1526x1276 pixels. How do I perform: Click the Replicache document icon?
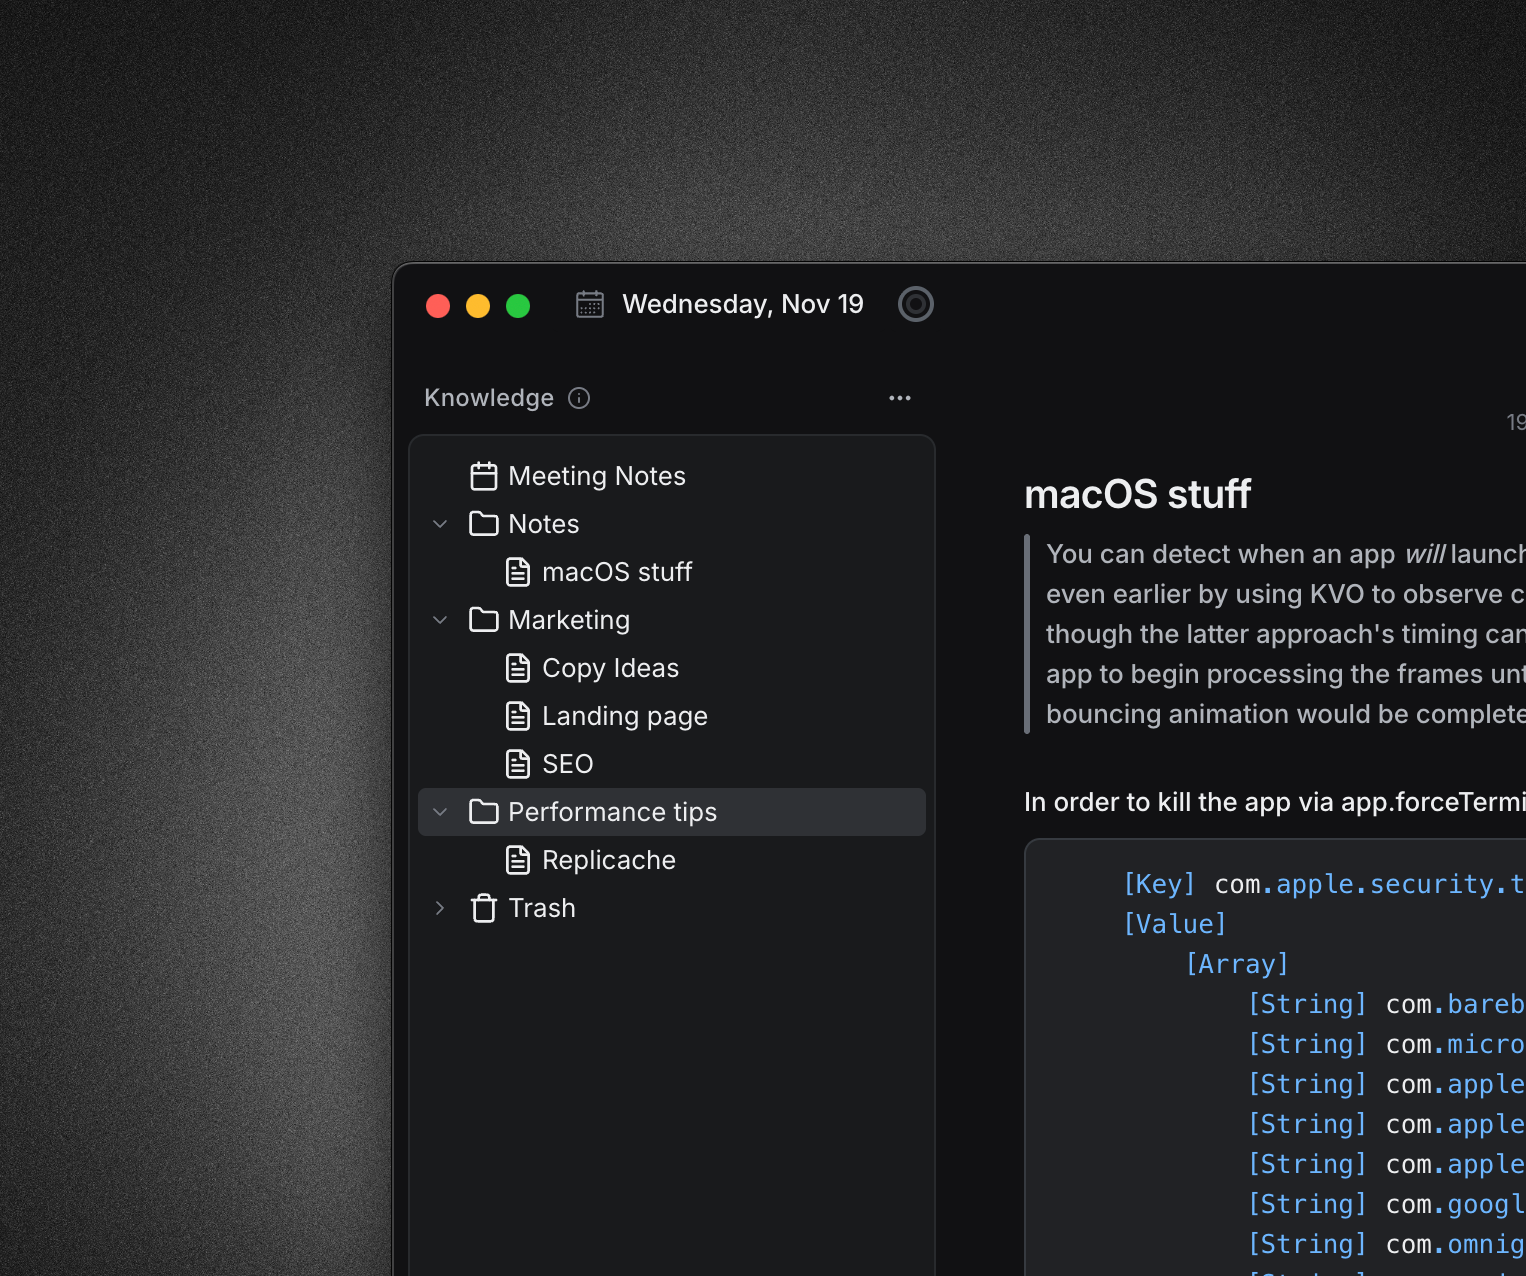[518, 860]
